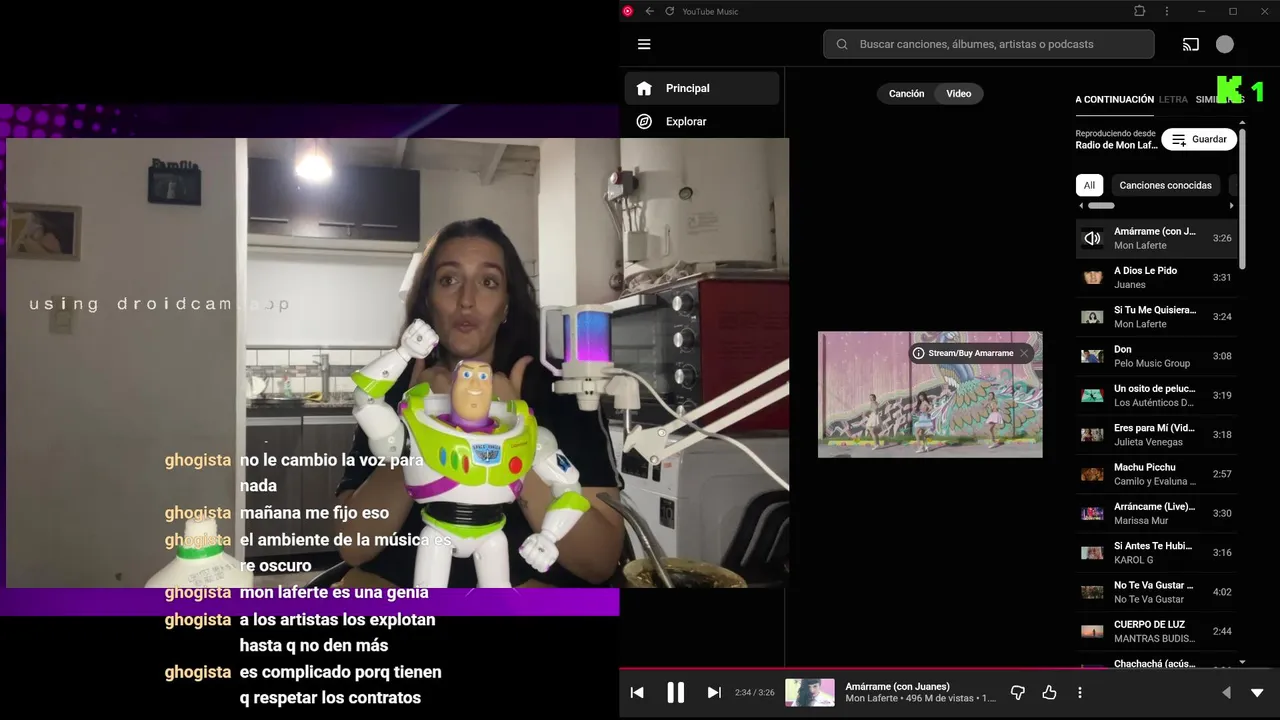Dismiss the Stream/Buy Amarrame card
The width and height of the screenshot is (1280, 720).
[1024, 353]
